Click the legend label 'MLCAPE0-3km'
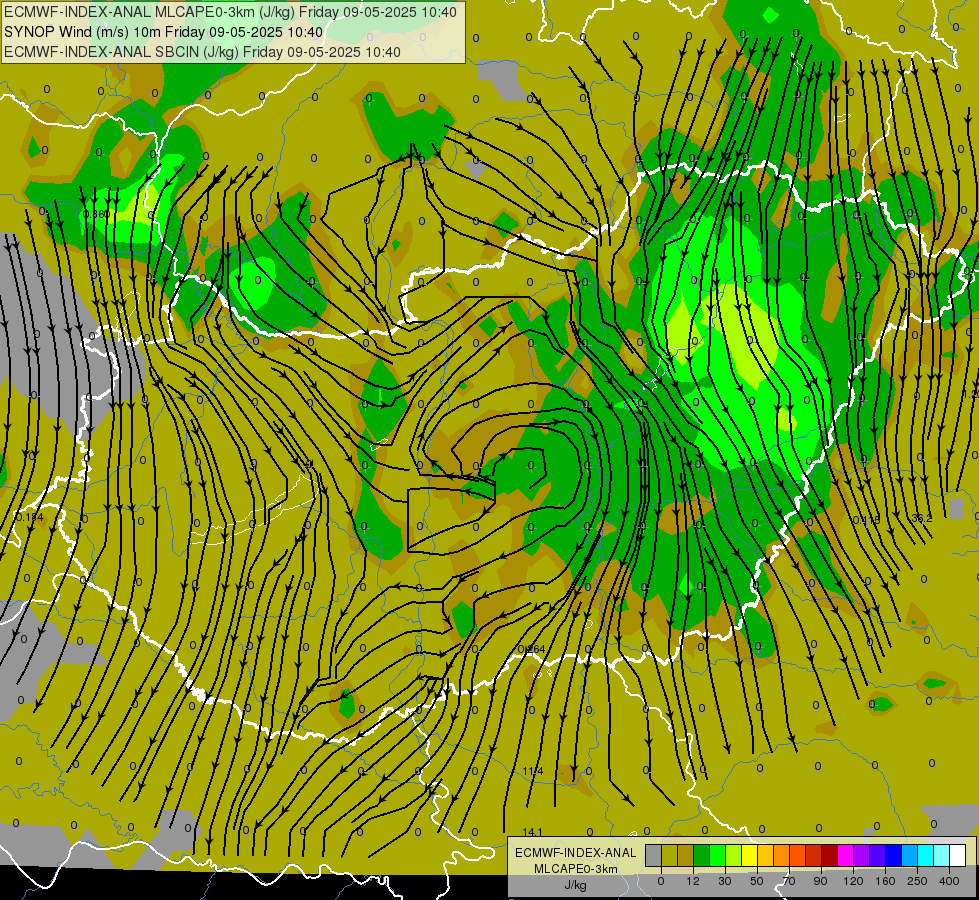The image size is (979, 900). pos(576,869)
